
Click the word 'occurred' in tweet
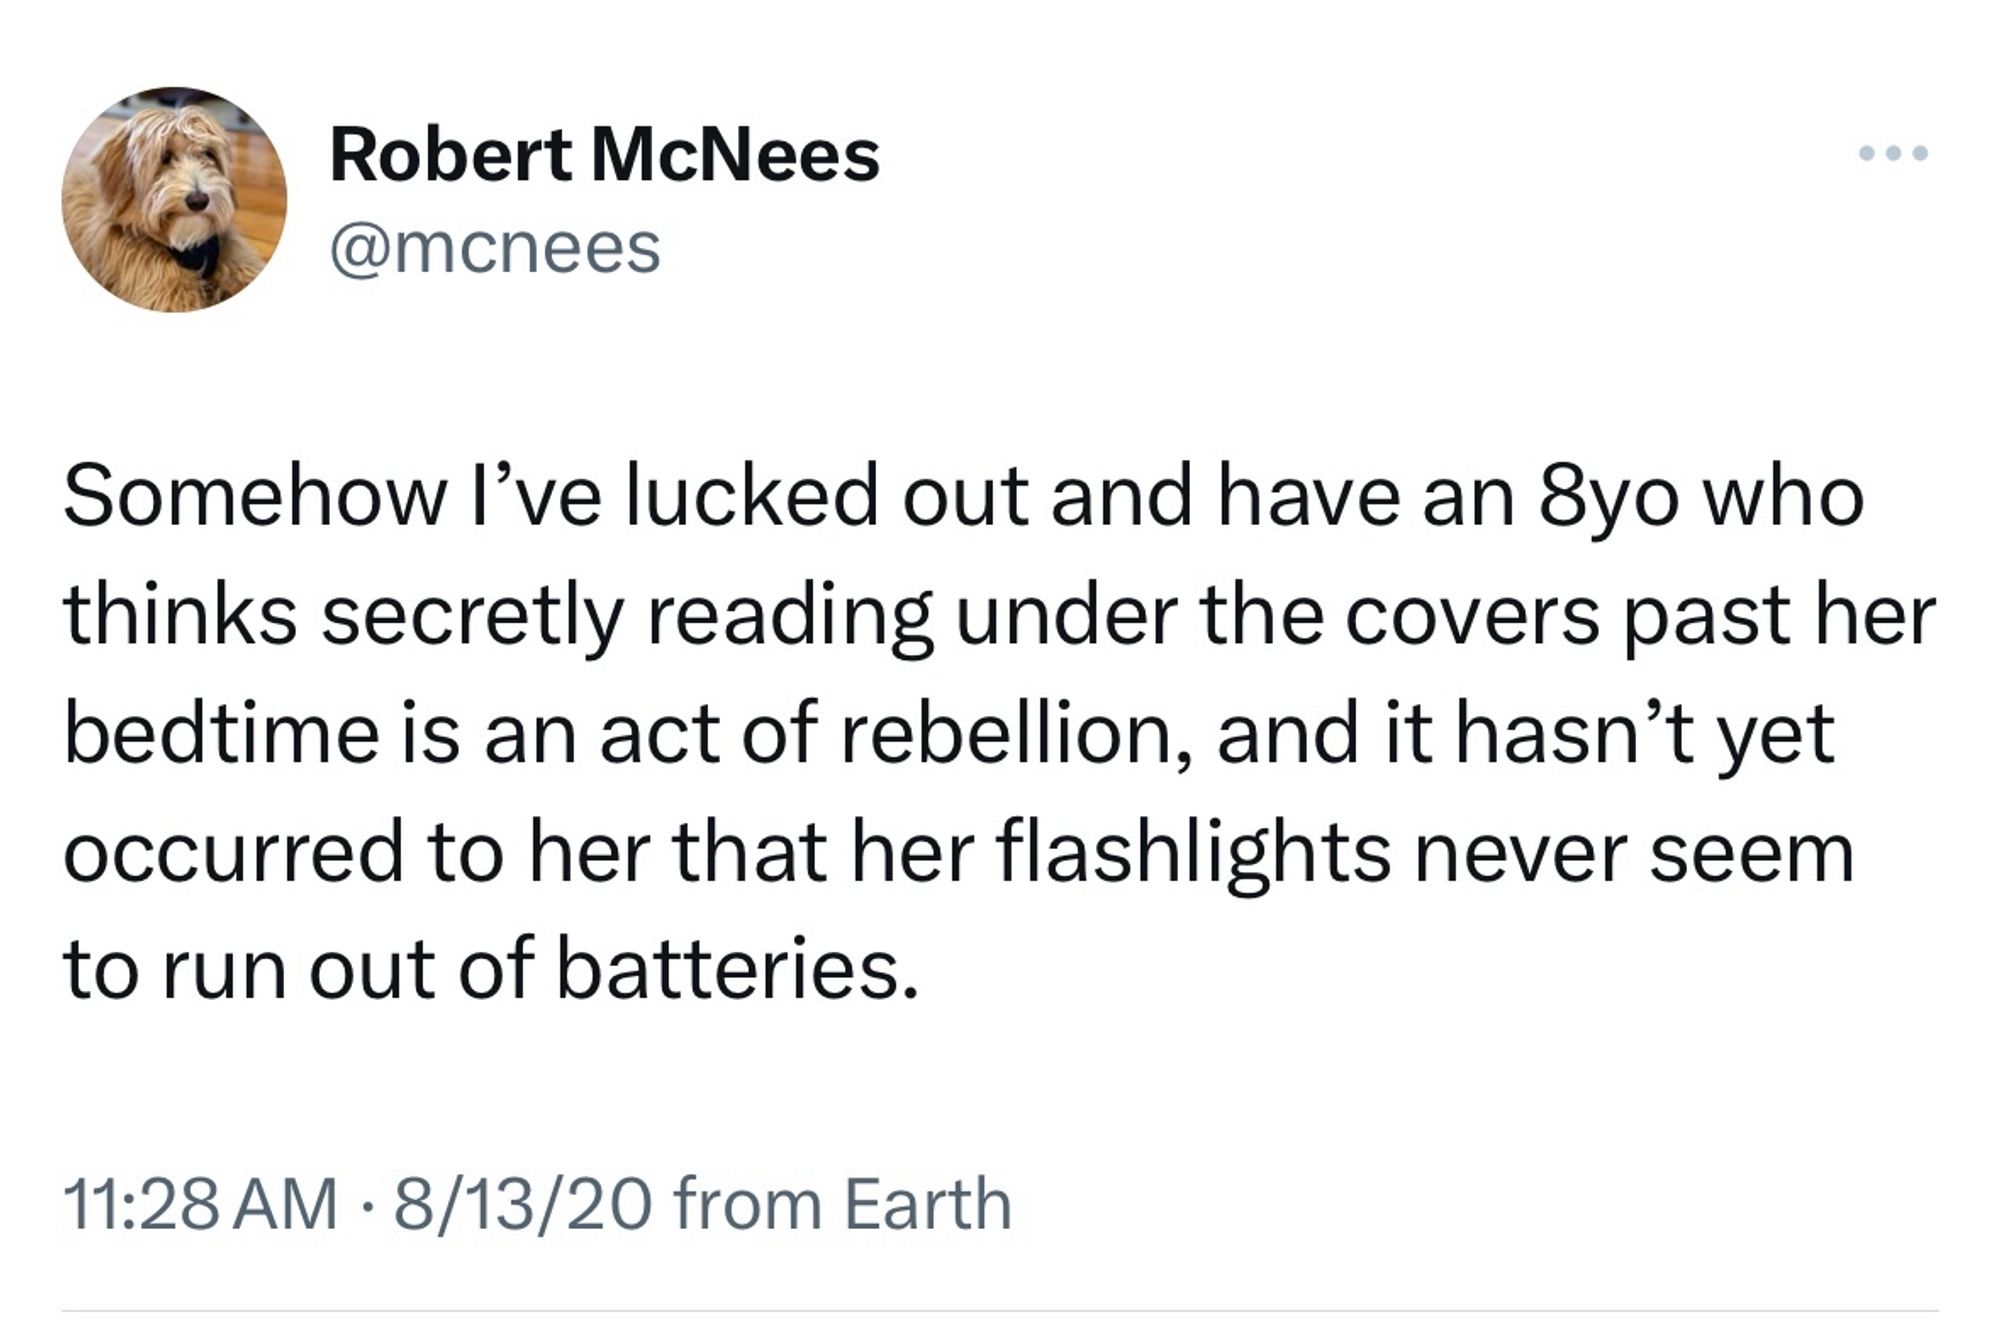point(234,853)
